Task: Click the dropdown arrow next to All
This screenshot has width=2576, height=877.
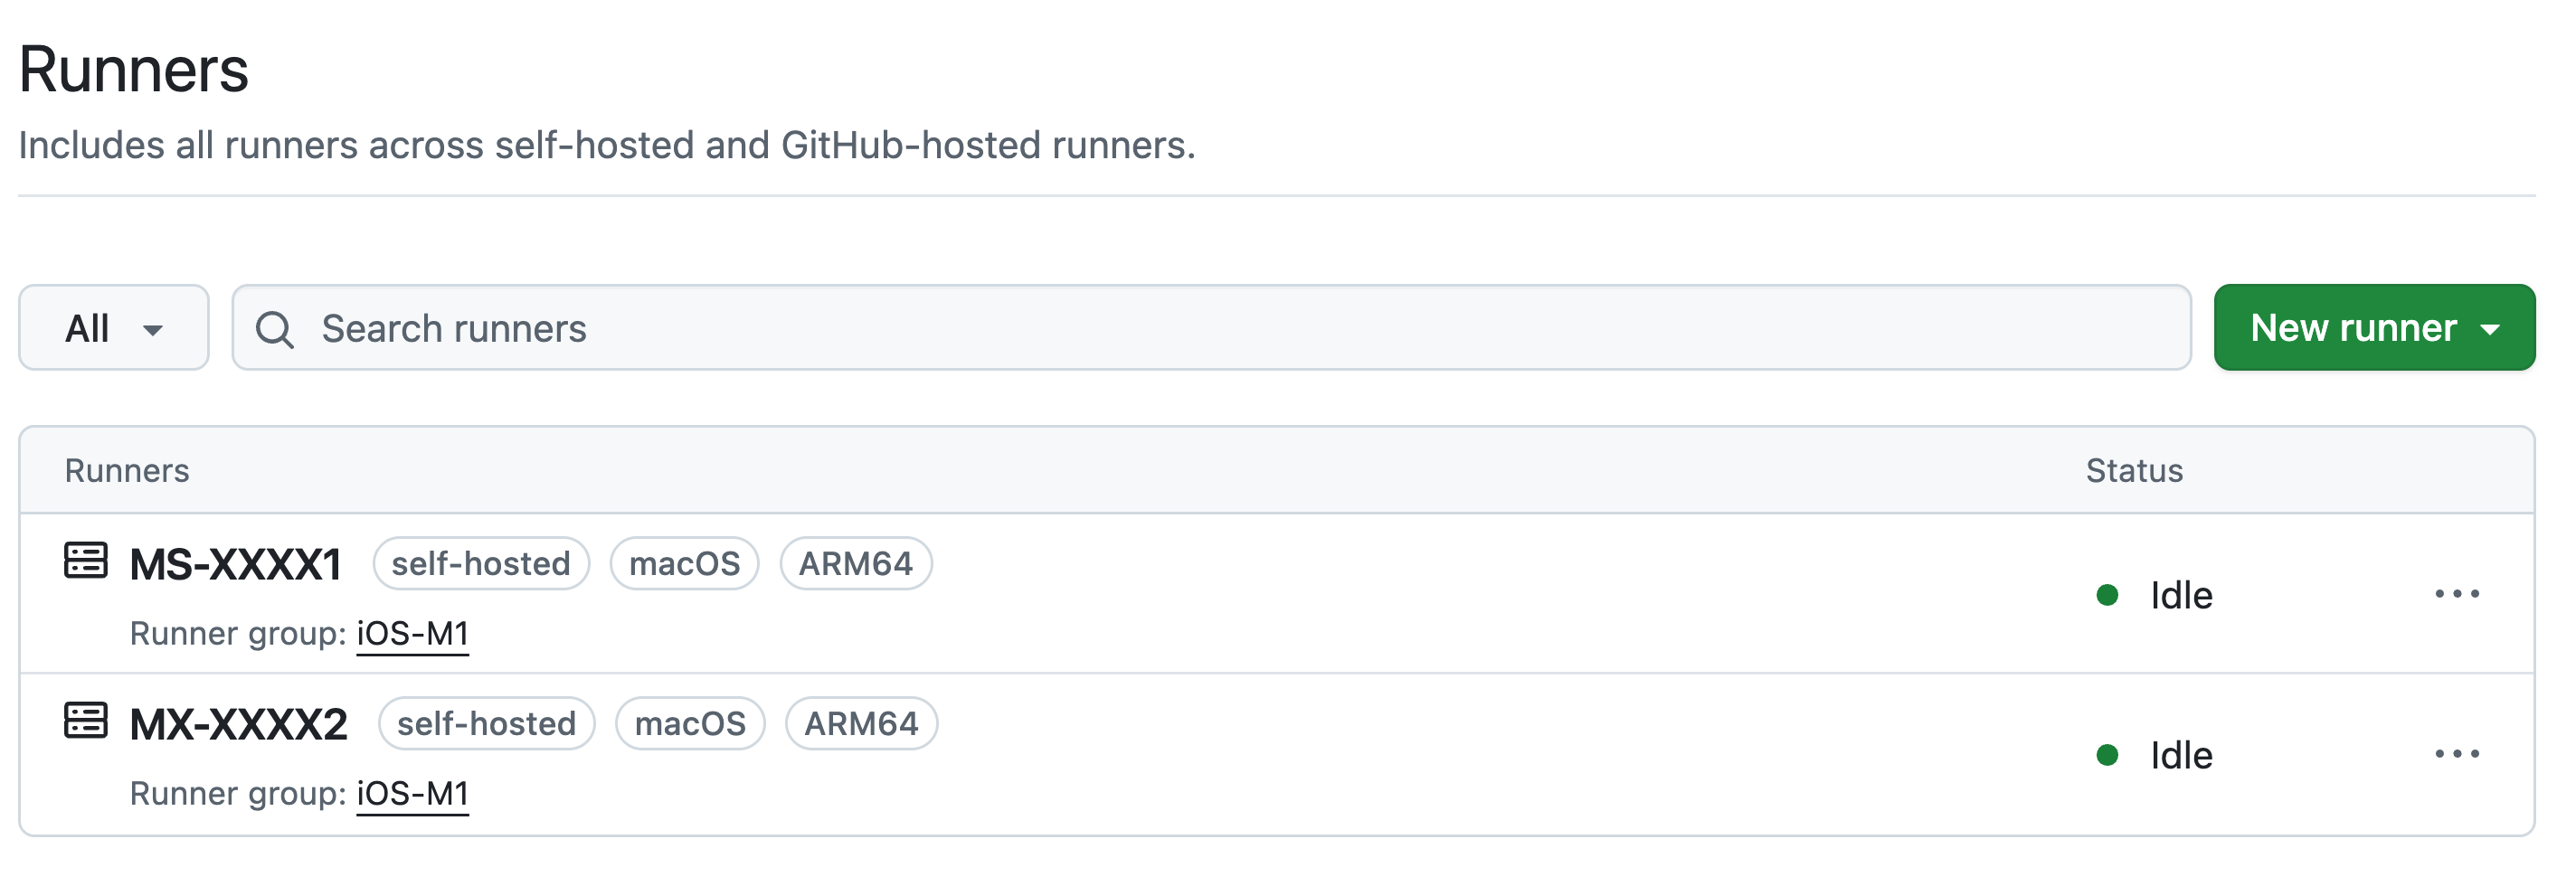Action: tap(155, 330)
